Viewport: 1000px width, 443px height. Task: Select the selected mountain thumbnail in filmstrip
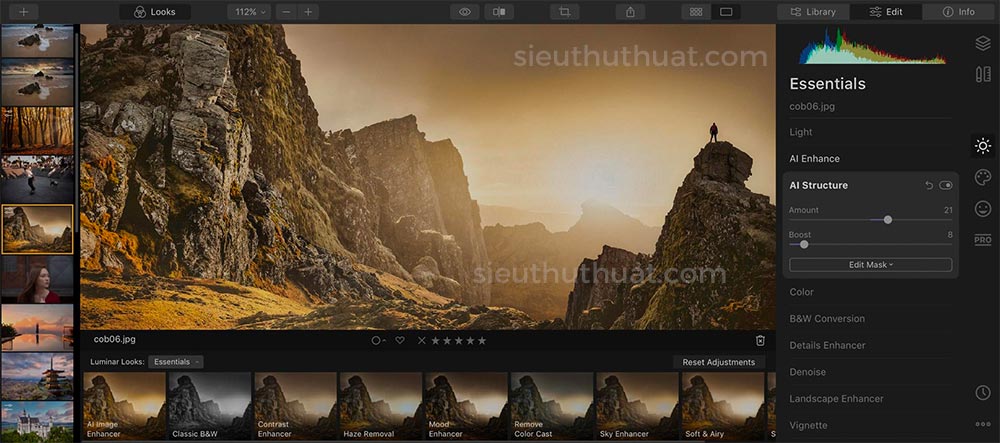pos(37,229)
